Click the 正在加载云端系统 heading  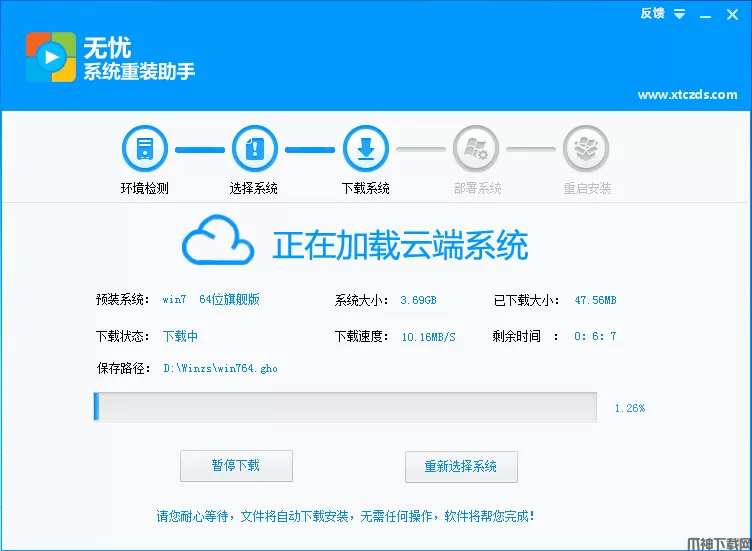tap(400, 245)
